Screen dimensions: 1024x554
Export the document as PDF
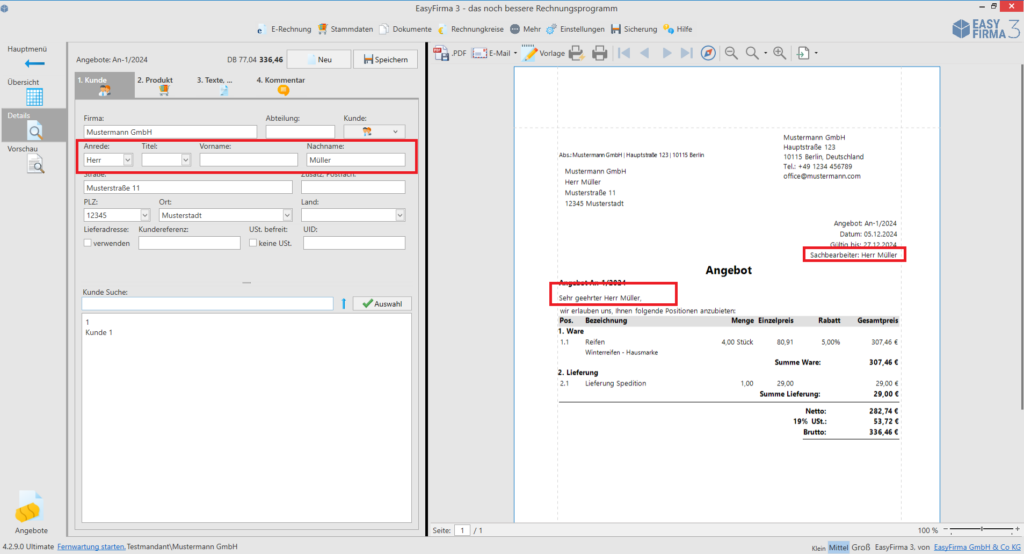(450, 53)
